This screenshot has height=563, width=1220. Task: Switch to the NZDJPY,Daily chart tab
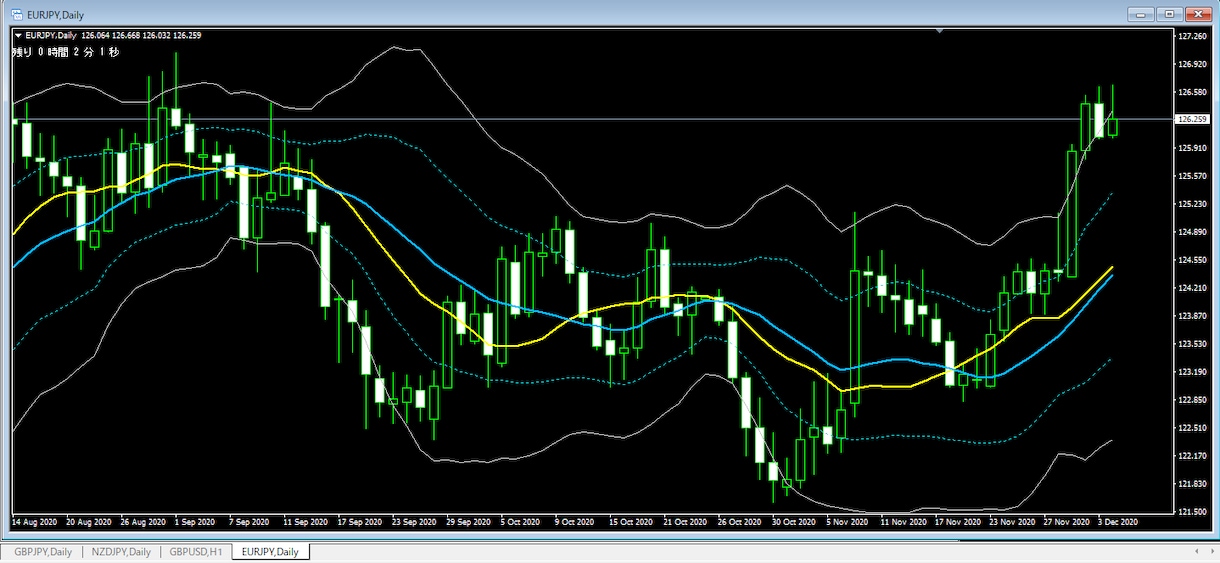(122, 551)
